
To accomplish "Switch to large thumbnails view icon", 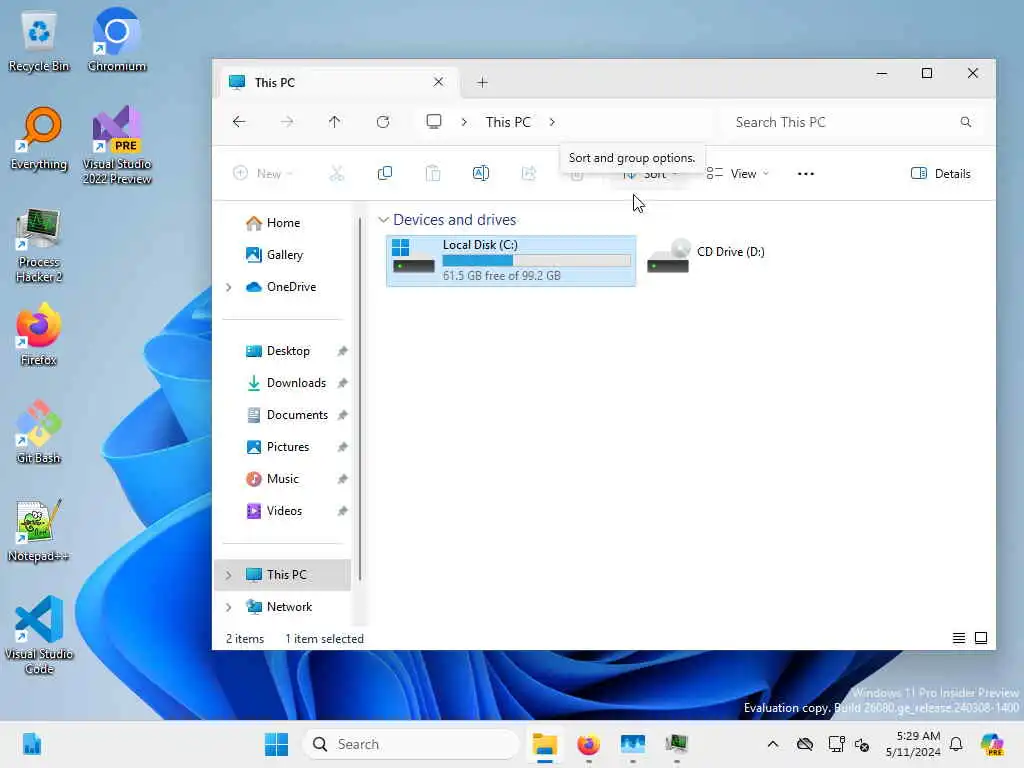I will click(x=981, y=638).
